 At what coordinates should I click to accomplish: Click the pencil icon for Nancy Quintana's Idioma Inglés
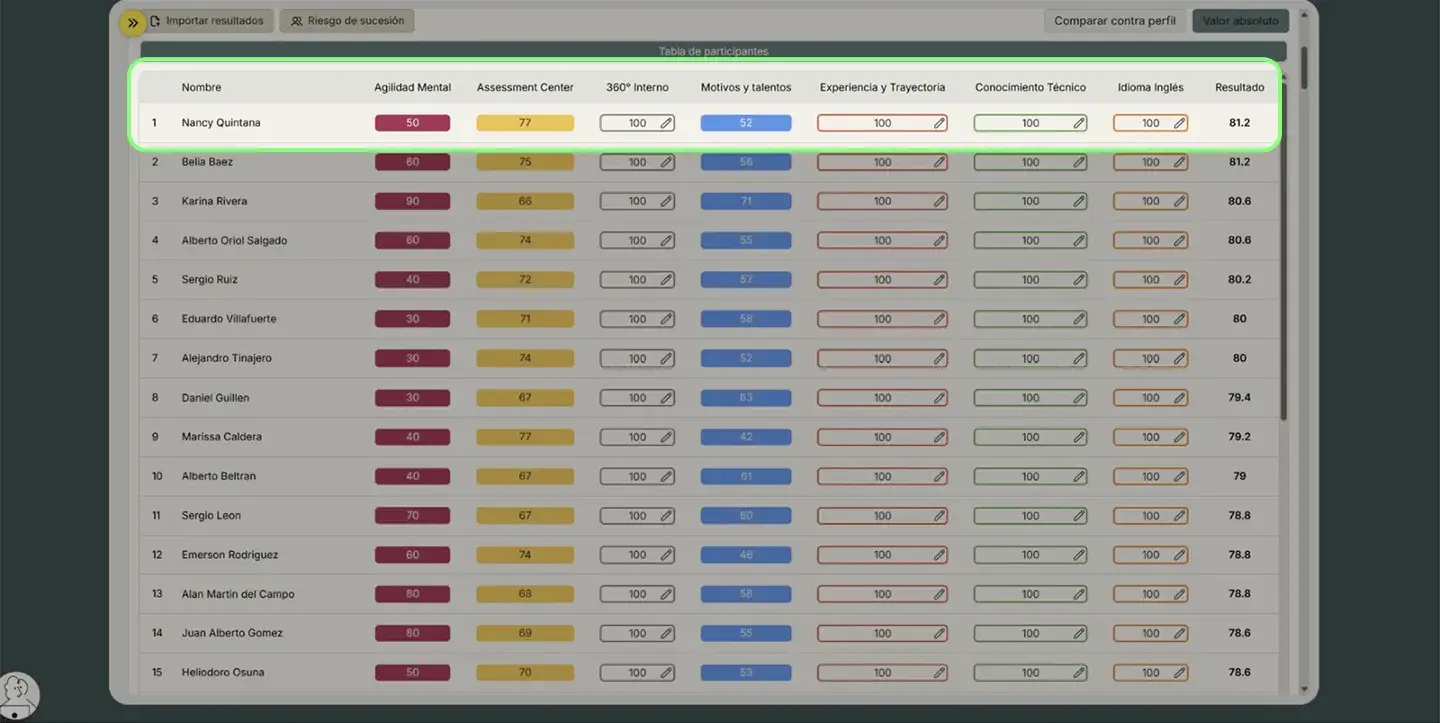pyautogui.click(x=1179, y=123)
